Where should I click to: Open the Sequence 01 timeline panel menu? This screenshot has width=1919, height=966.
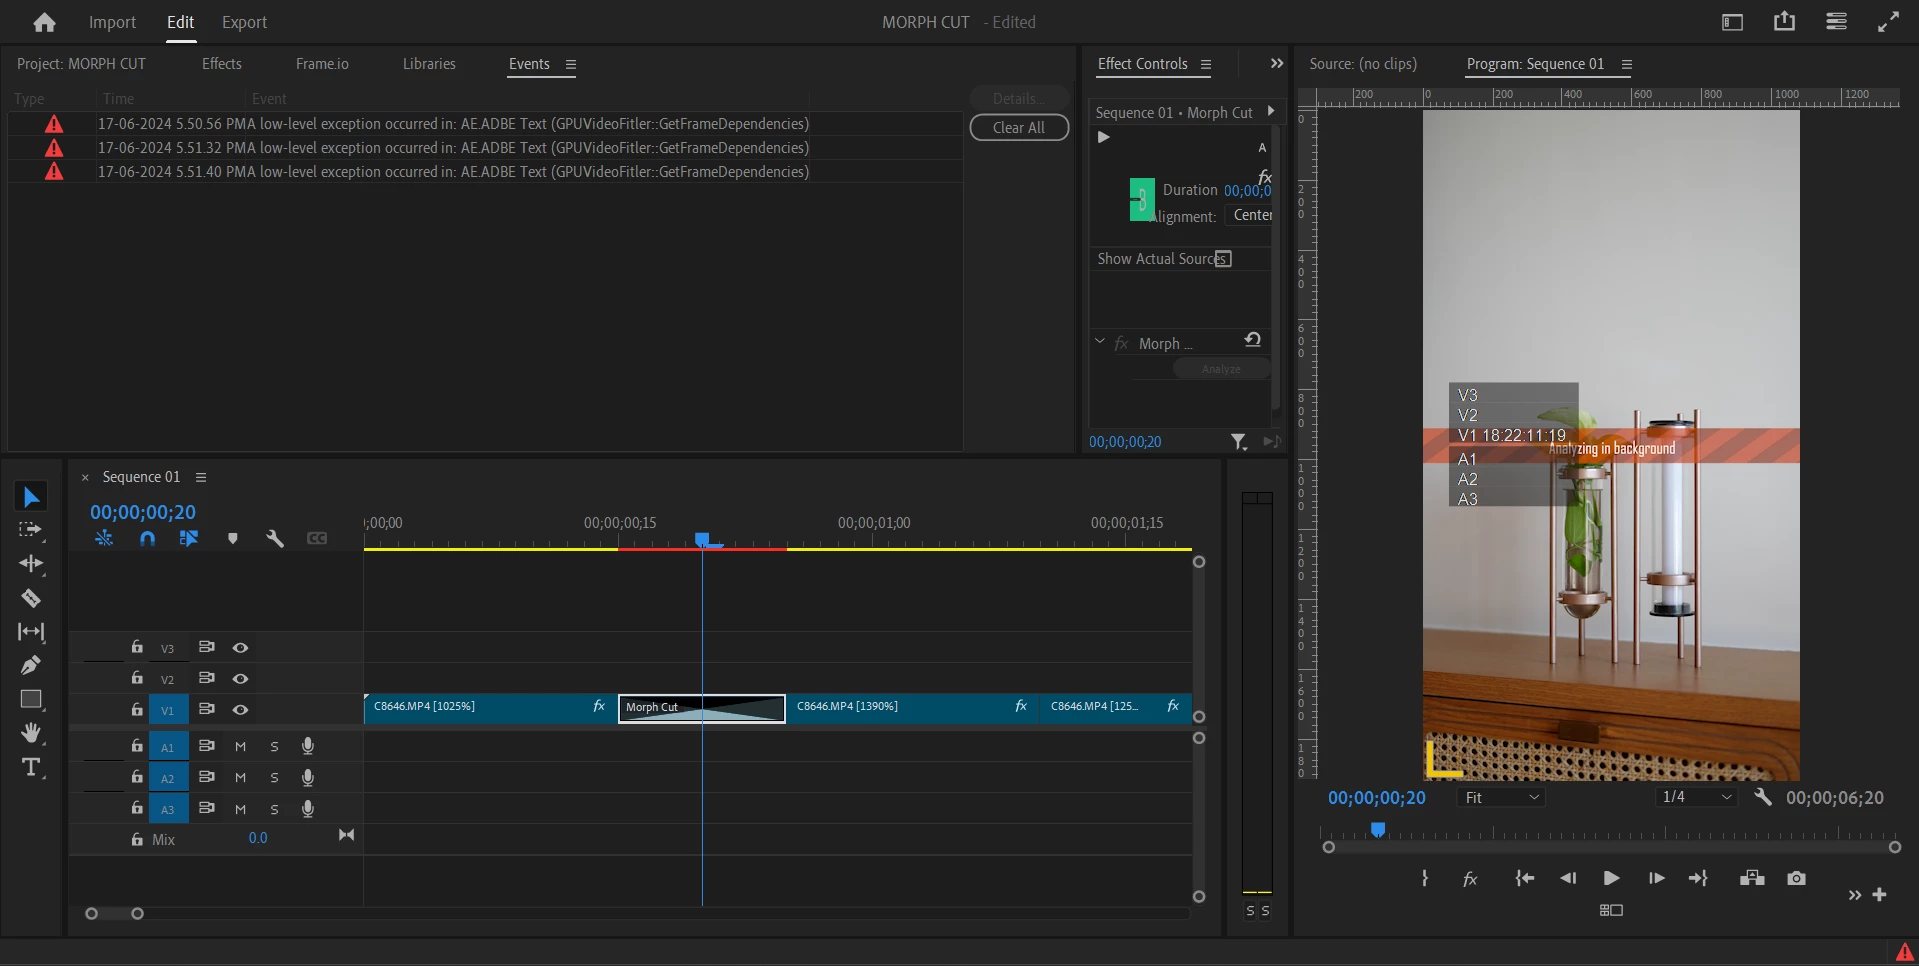(201, 478)
